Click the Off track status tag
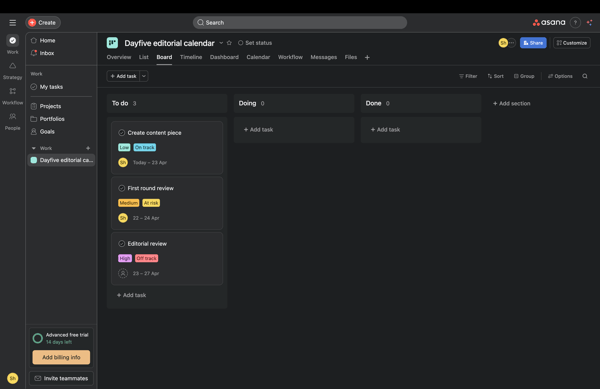 coord(147,258)
